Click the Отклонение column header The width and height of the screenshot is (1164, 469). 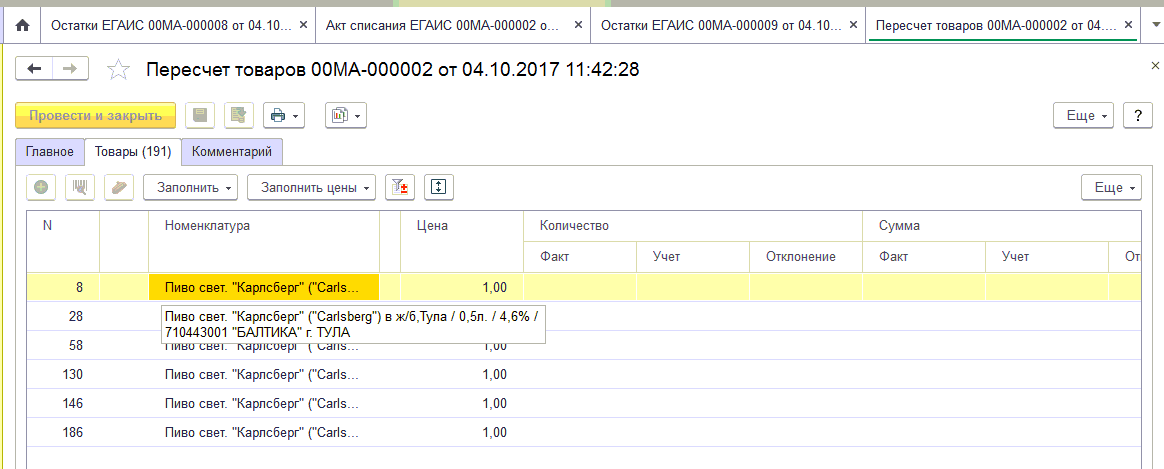coord(805,257)
